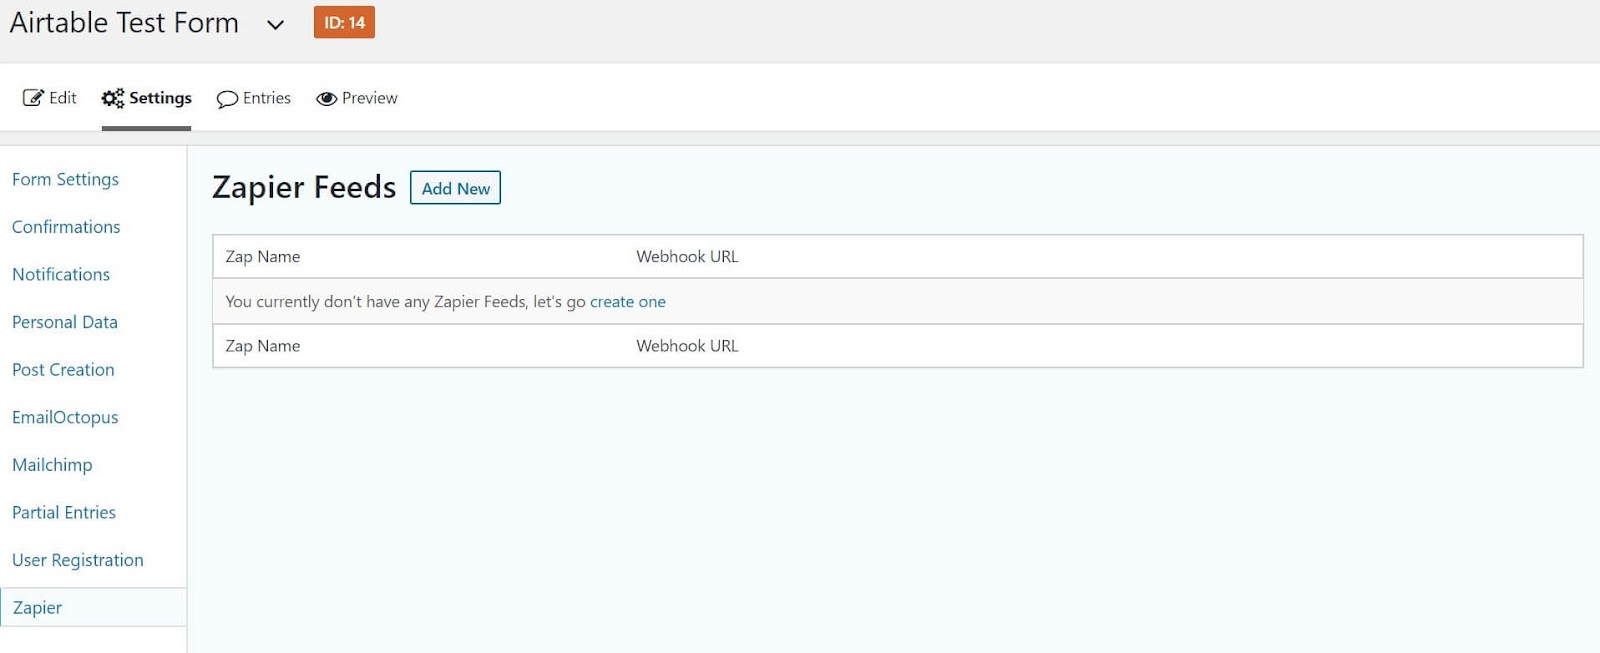Click the Preview eye icon
The width and height of the screenshot is (1600, 653).
326,98
